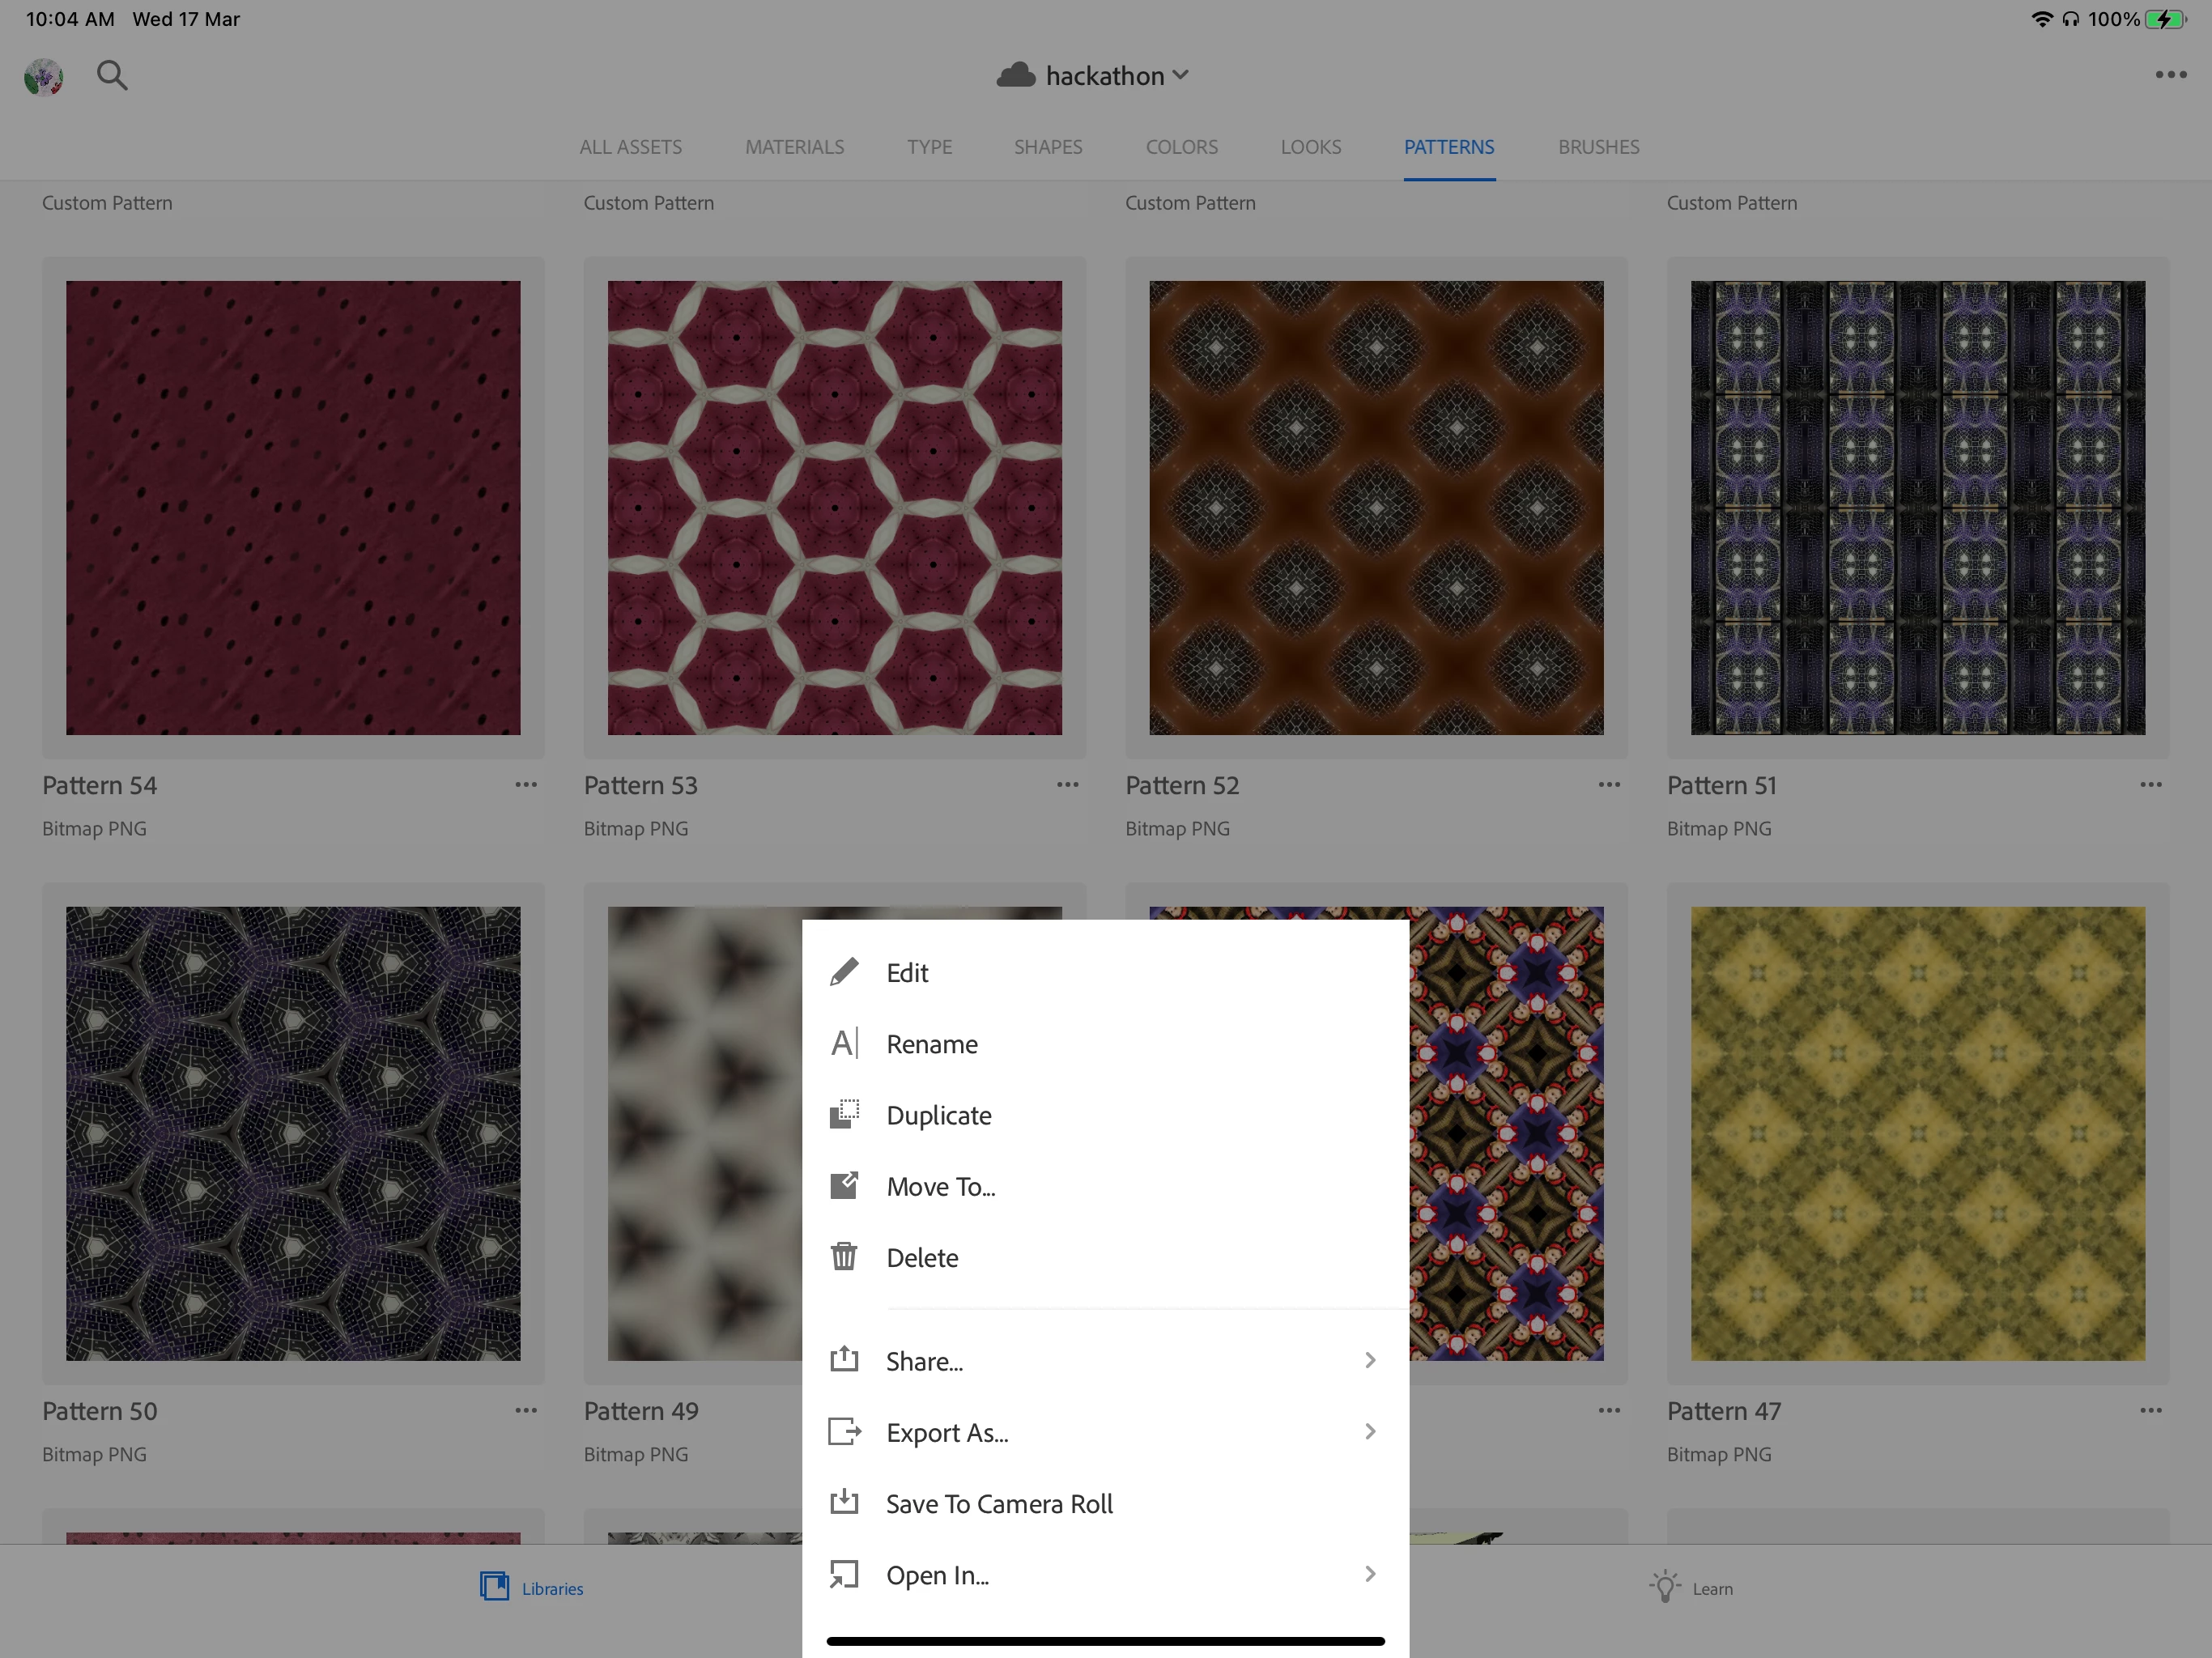The height and width of the screenshot is (1658, 2212).
Task: Click the Rename text-cursor icon
Action: coord(844,1044)
